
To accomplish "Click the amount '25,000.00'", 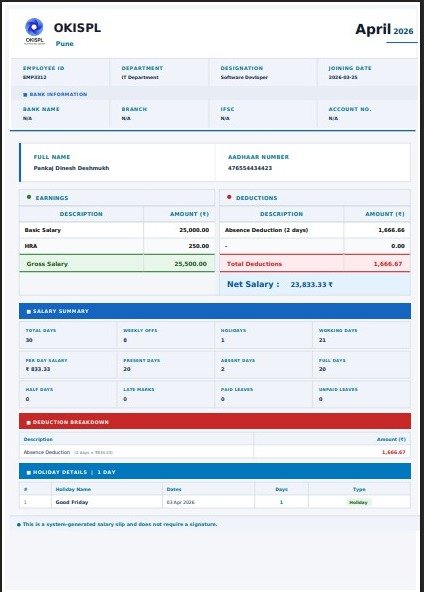I will [x=194, y=230].
